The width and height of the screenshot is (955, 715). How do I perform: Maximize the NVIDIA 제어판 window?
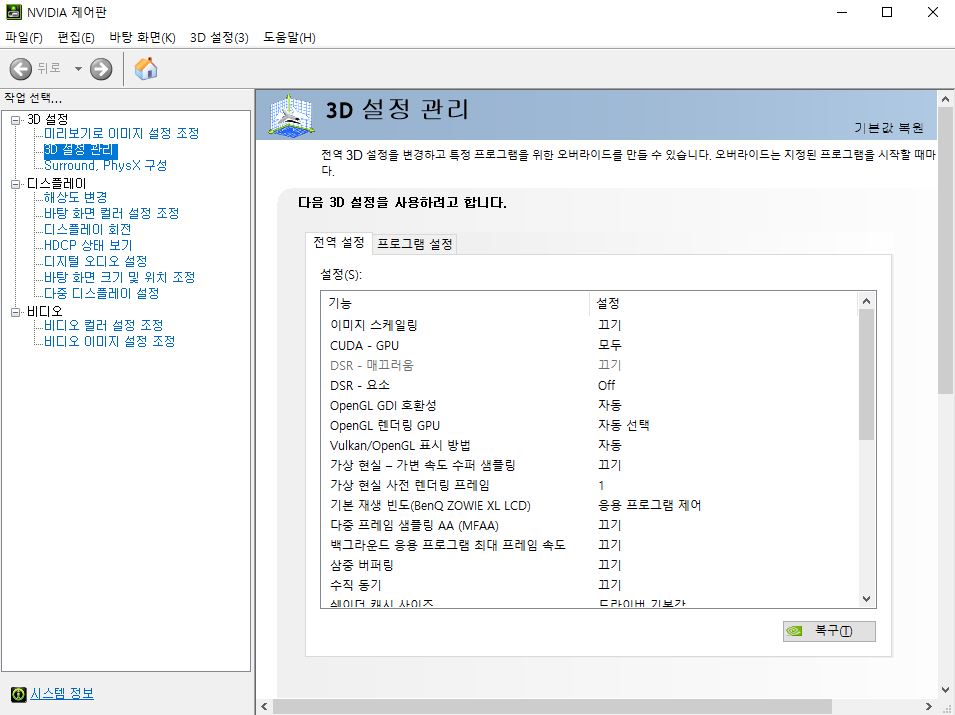(887, 12)
